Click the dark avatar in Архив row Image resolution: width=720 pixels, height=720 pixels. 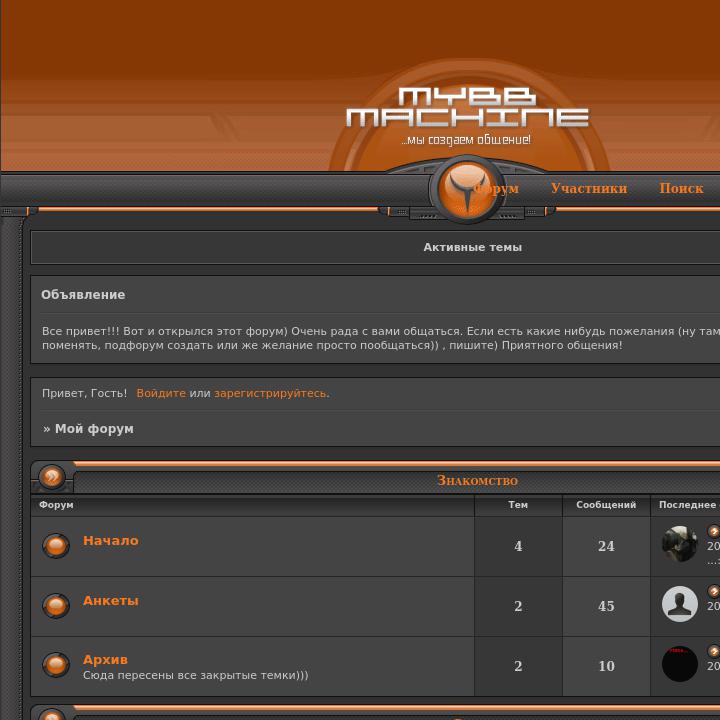tap(680, 664)
